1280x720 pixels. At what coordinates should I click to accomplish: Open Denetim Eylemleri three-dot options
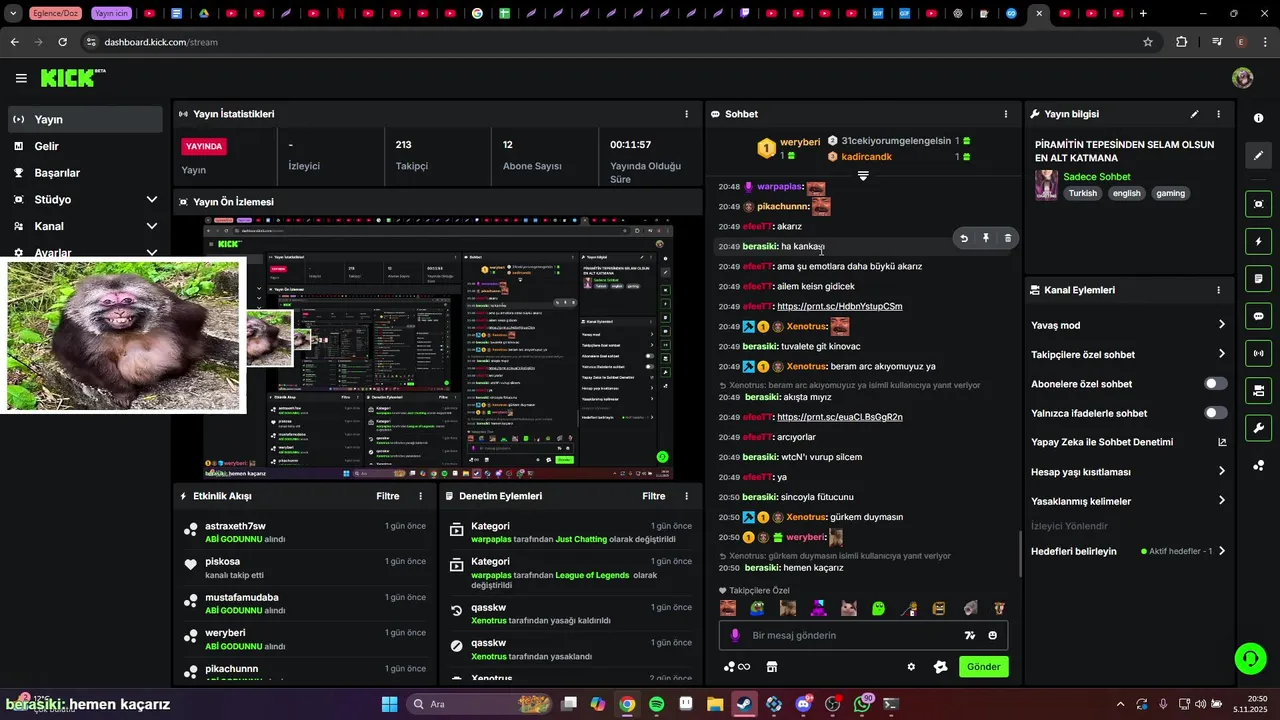click(686, 496)
